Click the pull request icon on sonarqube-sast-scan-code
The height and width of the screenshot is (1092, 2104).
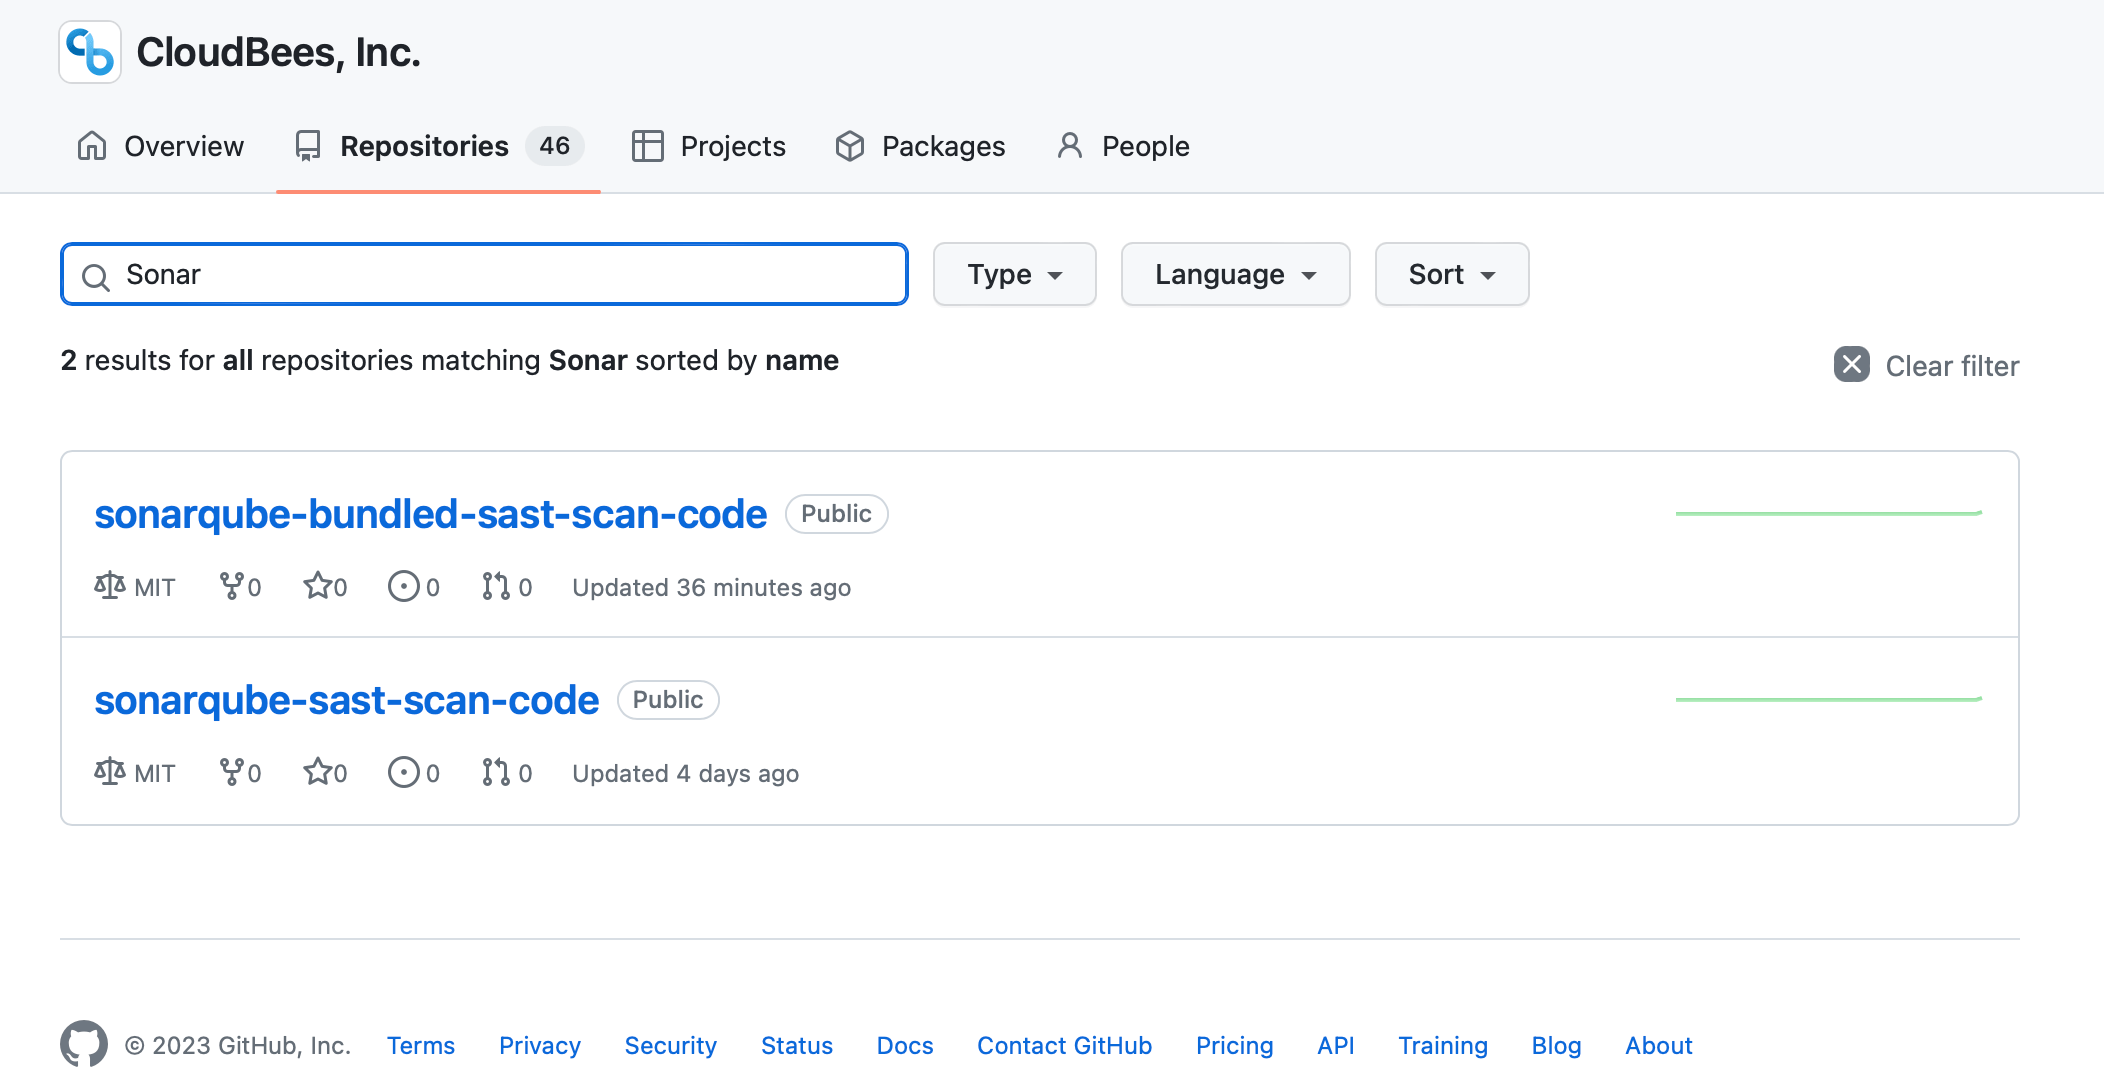497,772
